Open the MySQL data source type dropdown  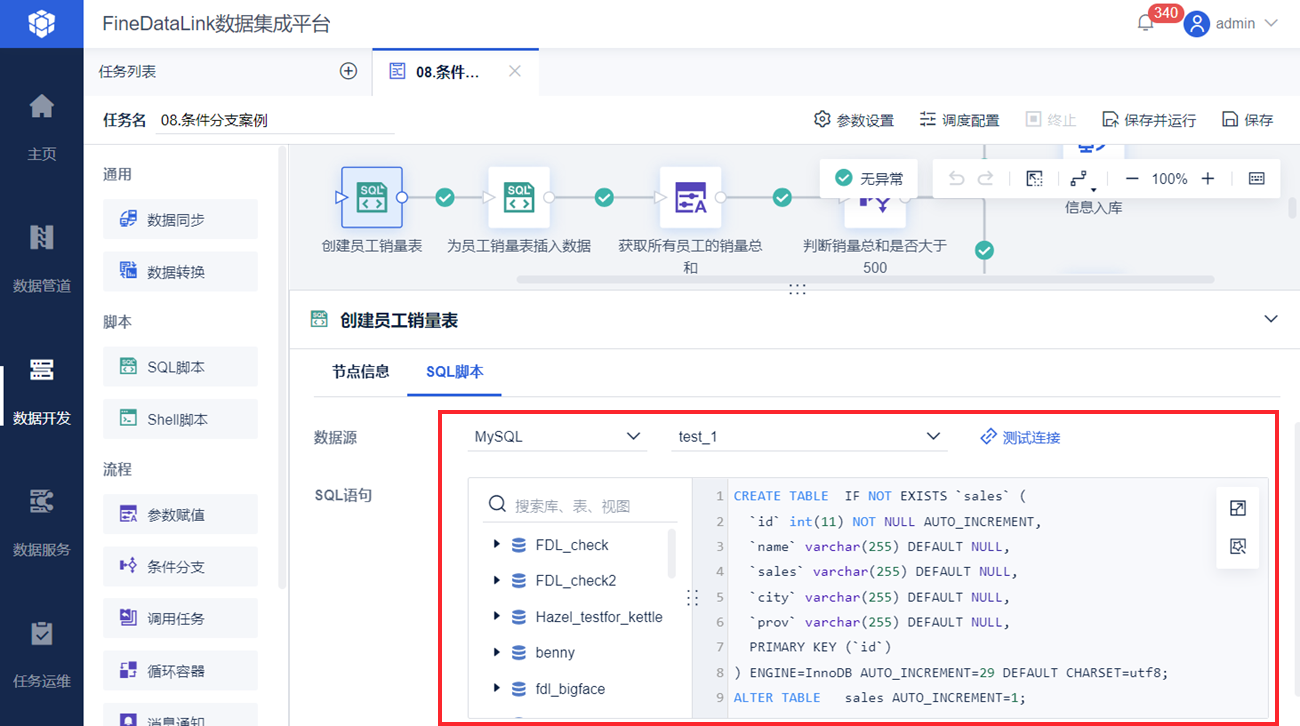558,437
